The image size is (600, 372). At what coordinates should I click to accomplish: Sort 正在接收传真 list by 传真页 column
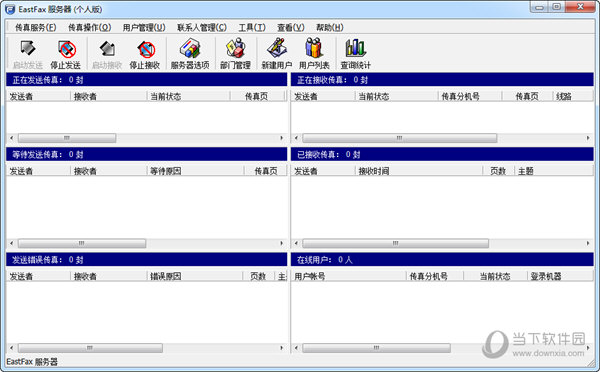click(x=527, y=96)
